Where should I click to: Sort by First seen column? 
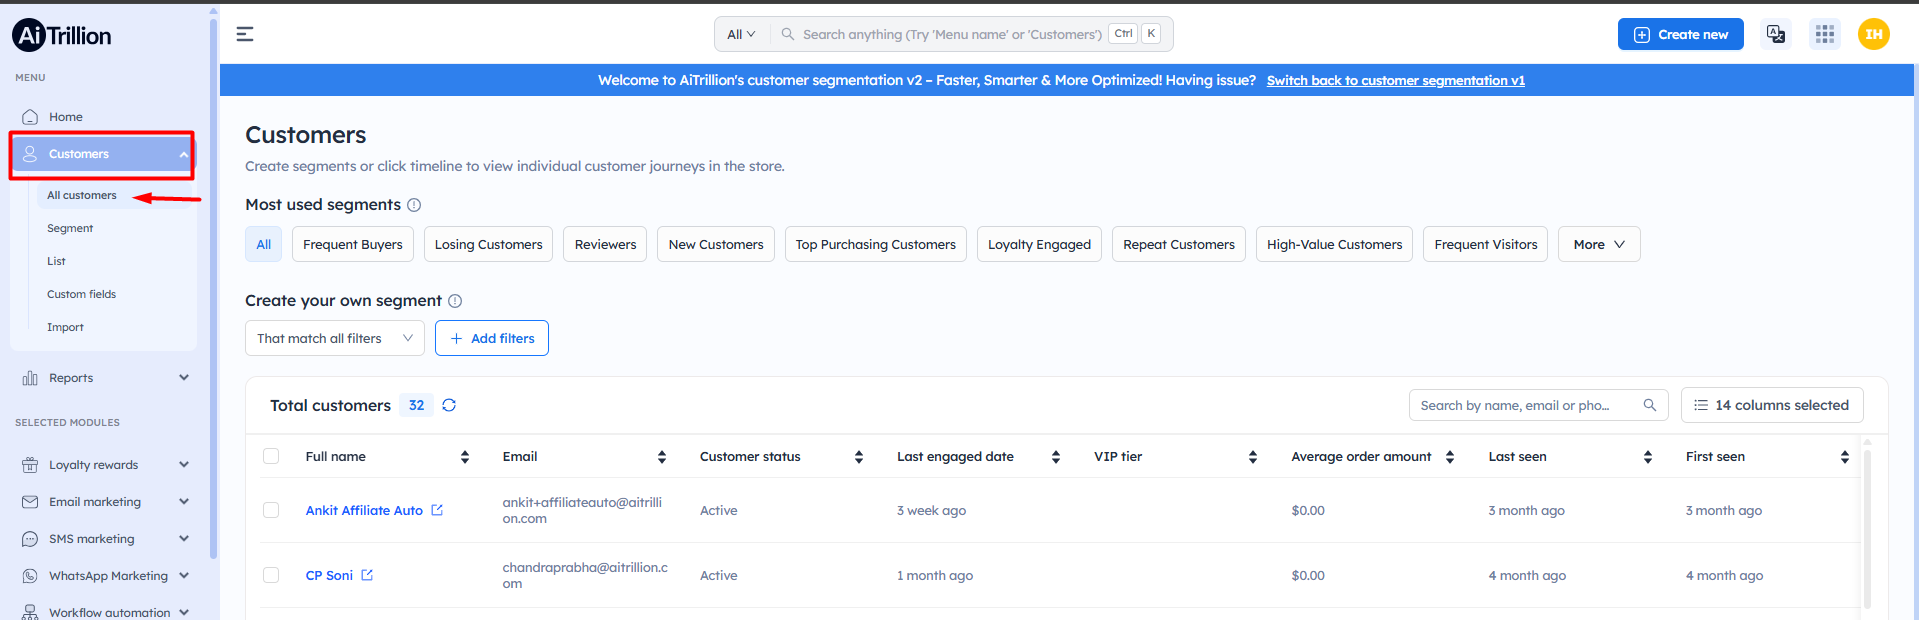click(1845, 457)
